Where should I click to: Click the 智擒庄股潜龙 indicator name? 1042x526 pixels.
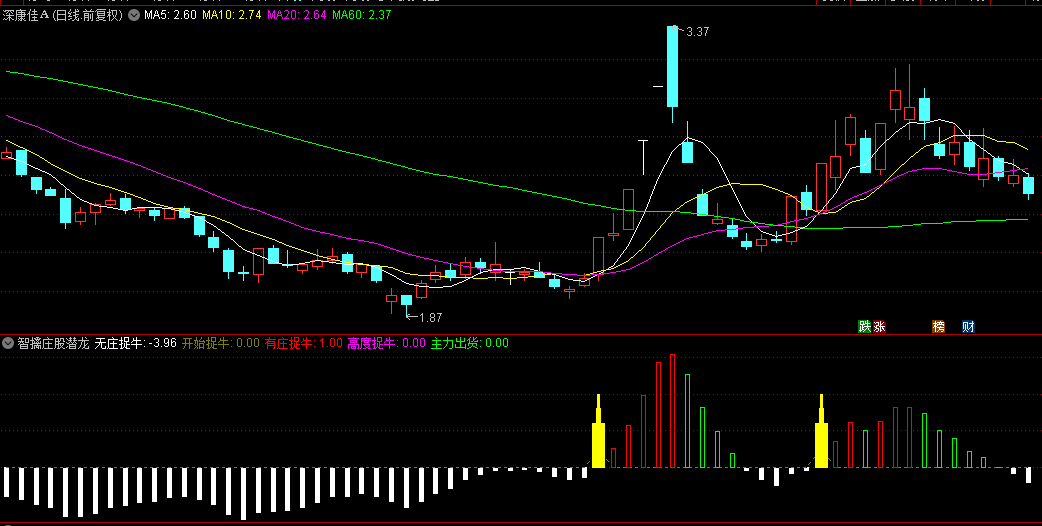(x=53, y=343)
